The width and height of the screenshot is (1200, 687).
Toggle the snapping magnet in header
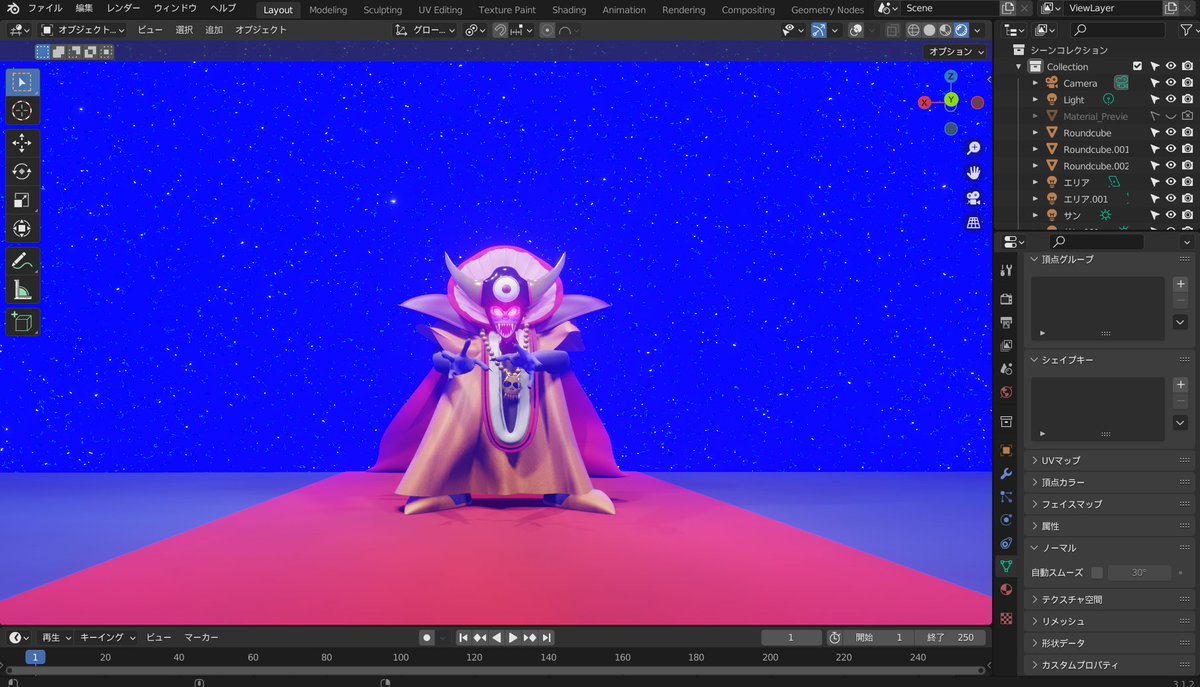click(500, 30)
